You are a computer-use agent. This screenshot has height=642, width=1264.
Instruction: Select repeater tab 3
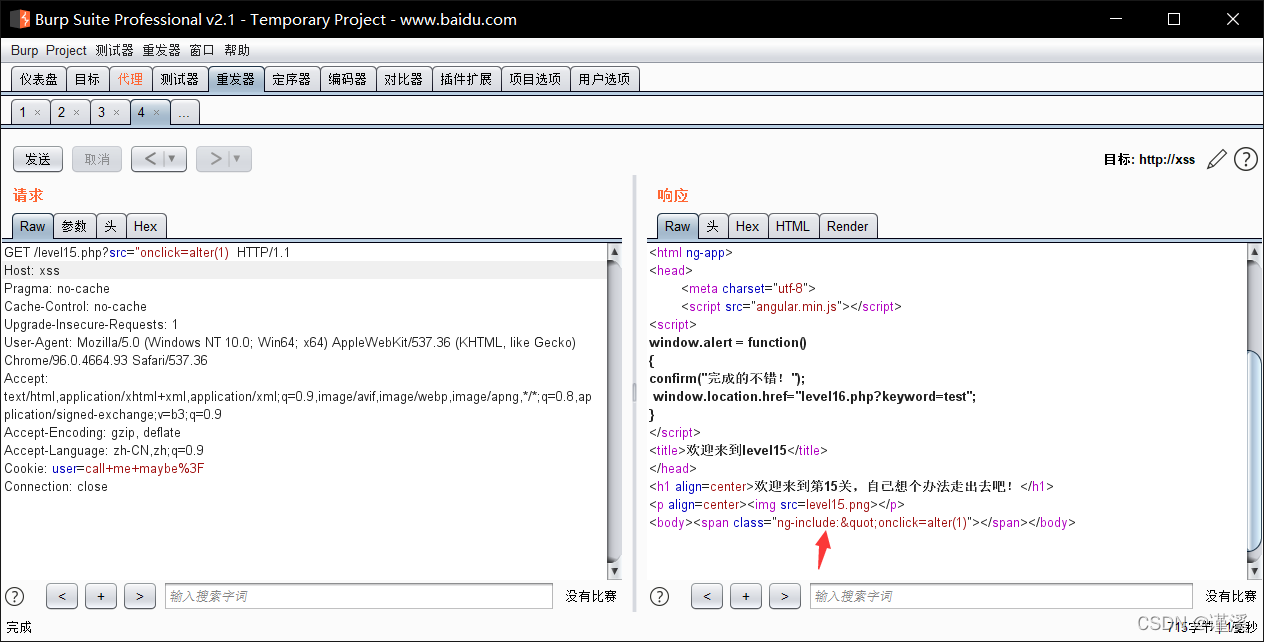tap(101, 113)
